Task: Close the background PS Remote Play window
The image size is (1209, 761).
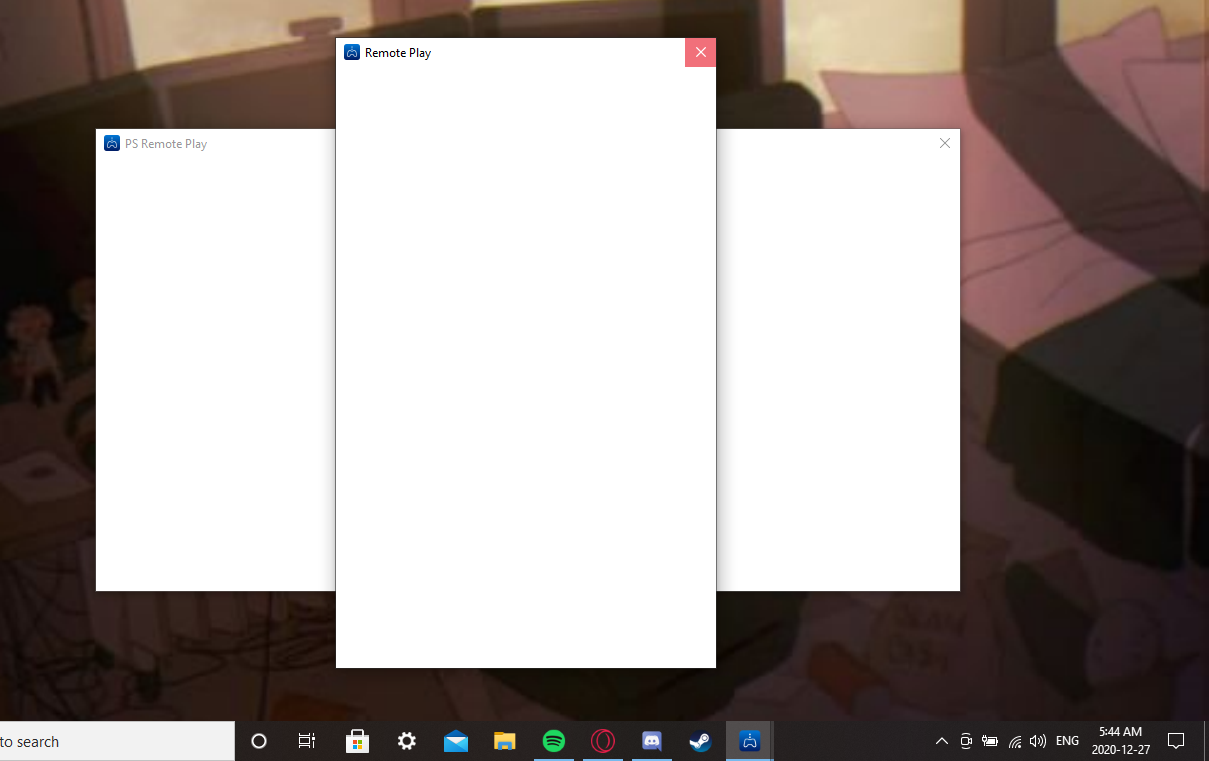Action: [945, 143]
